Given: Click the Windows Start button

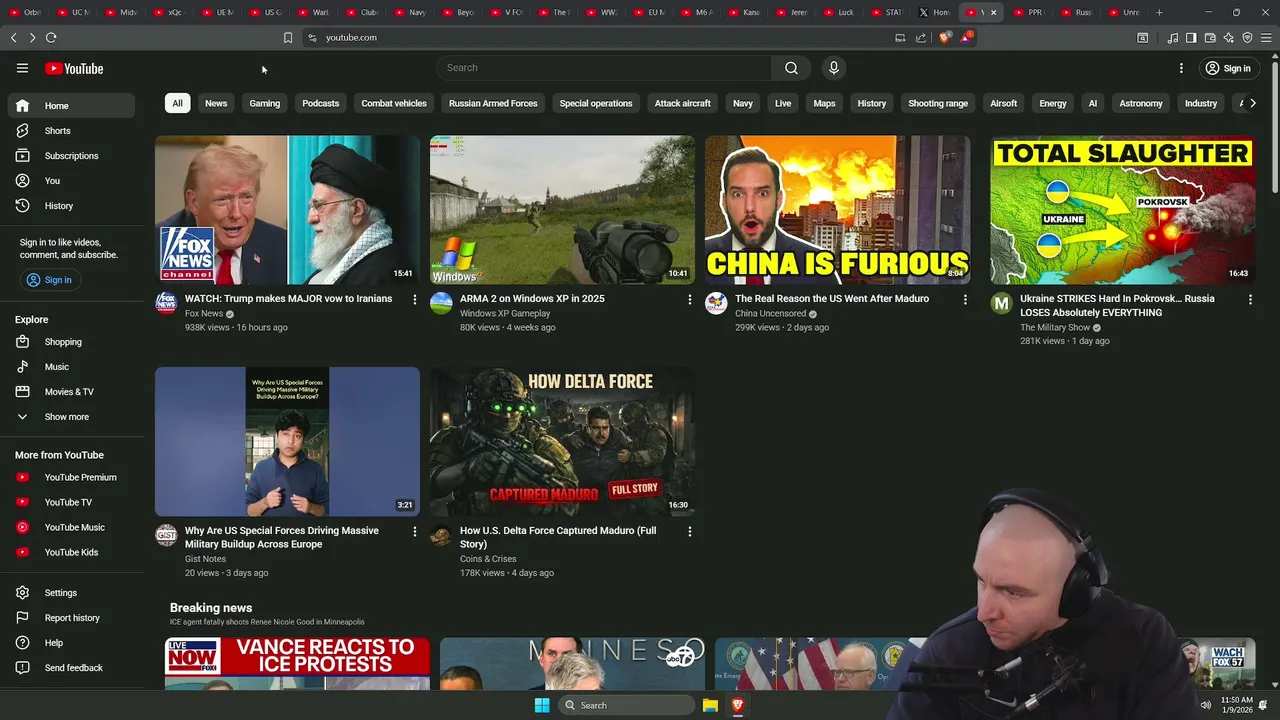Looking at the screenshot, I should (x=542, y=705).
